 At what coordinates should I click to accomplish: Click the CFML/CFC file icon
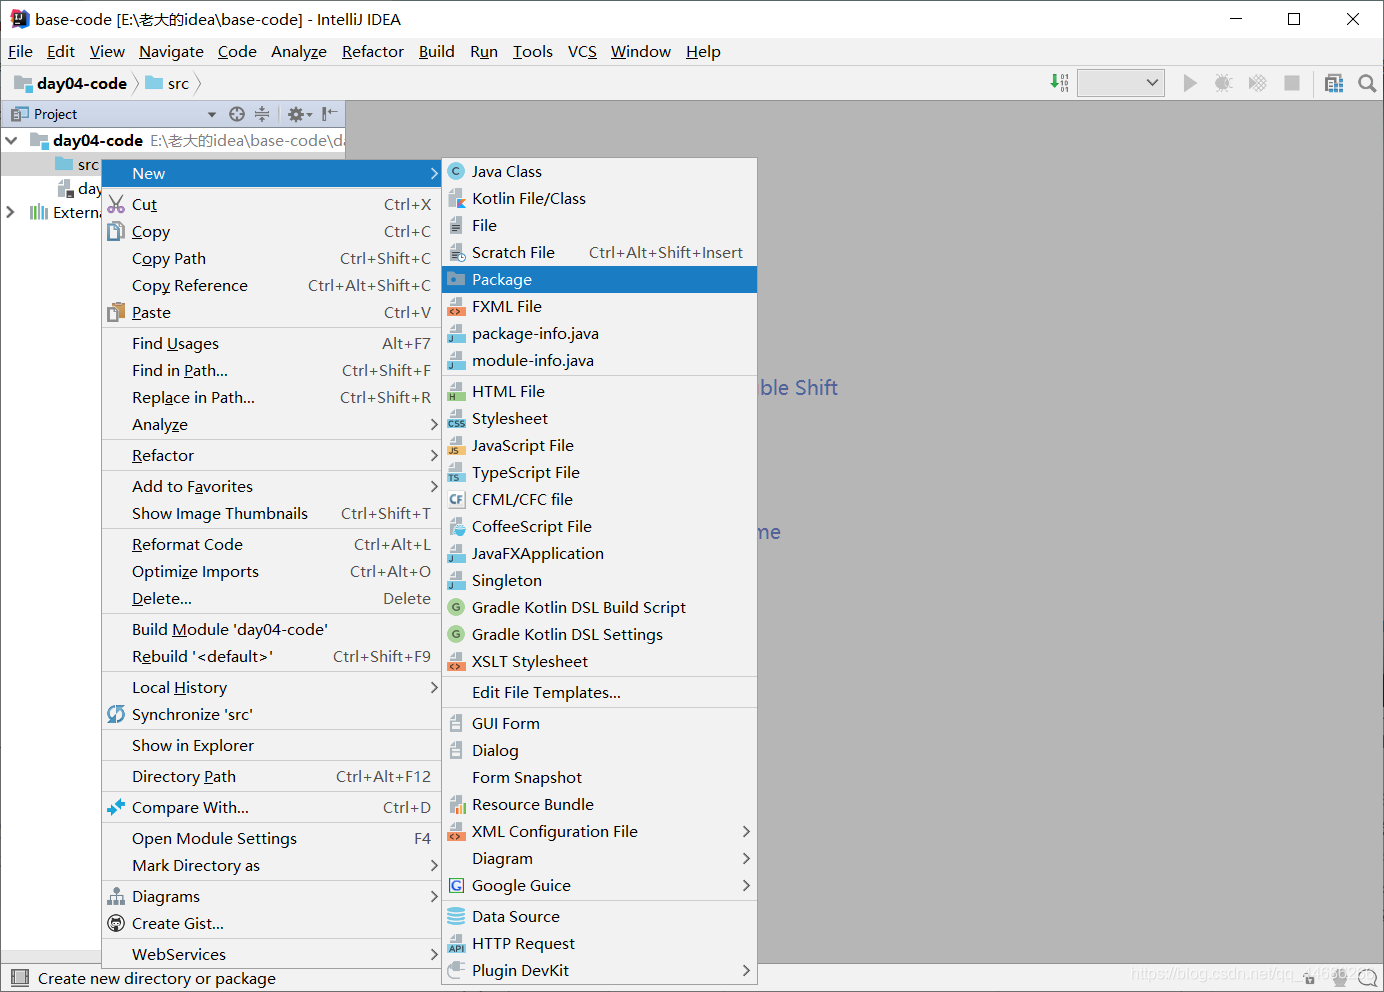tap(456, 500)
